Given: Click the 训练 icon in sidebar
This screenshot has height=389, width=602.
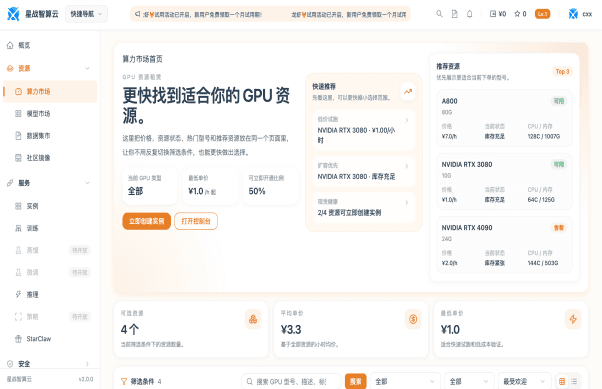Looking at the screenshot, I should (x=18, y=228).
